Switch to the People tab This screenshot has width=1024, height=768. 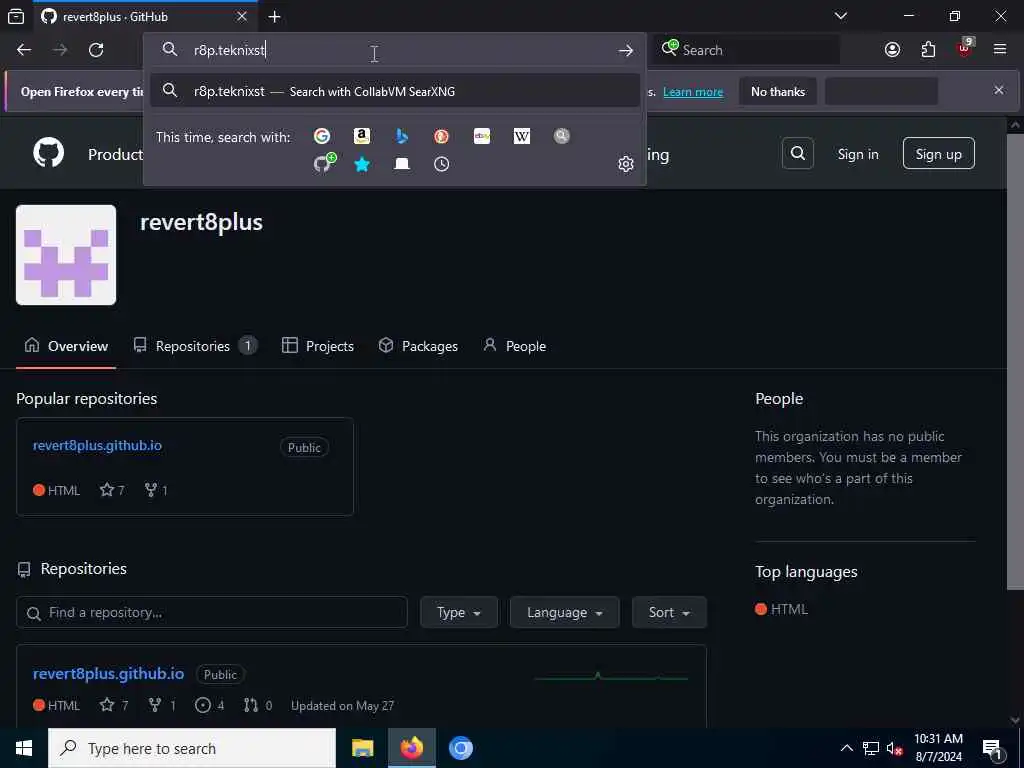(515, 346)
